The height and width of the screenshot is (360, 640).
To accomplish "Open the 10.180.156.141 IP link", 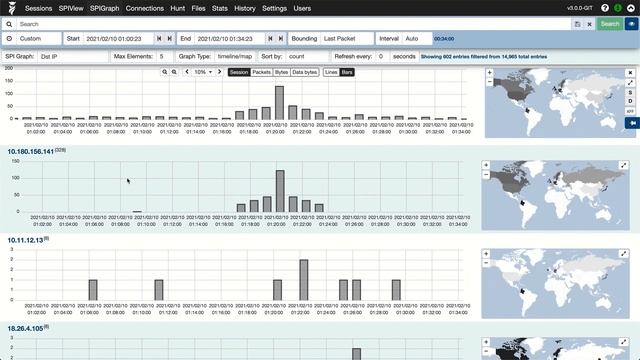I will pyautogui.click(x=31, y=151).
